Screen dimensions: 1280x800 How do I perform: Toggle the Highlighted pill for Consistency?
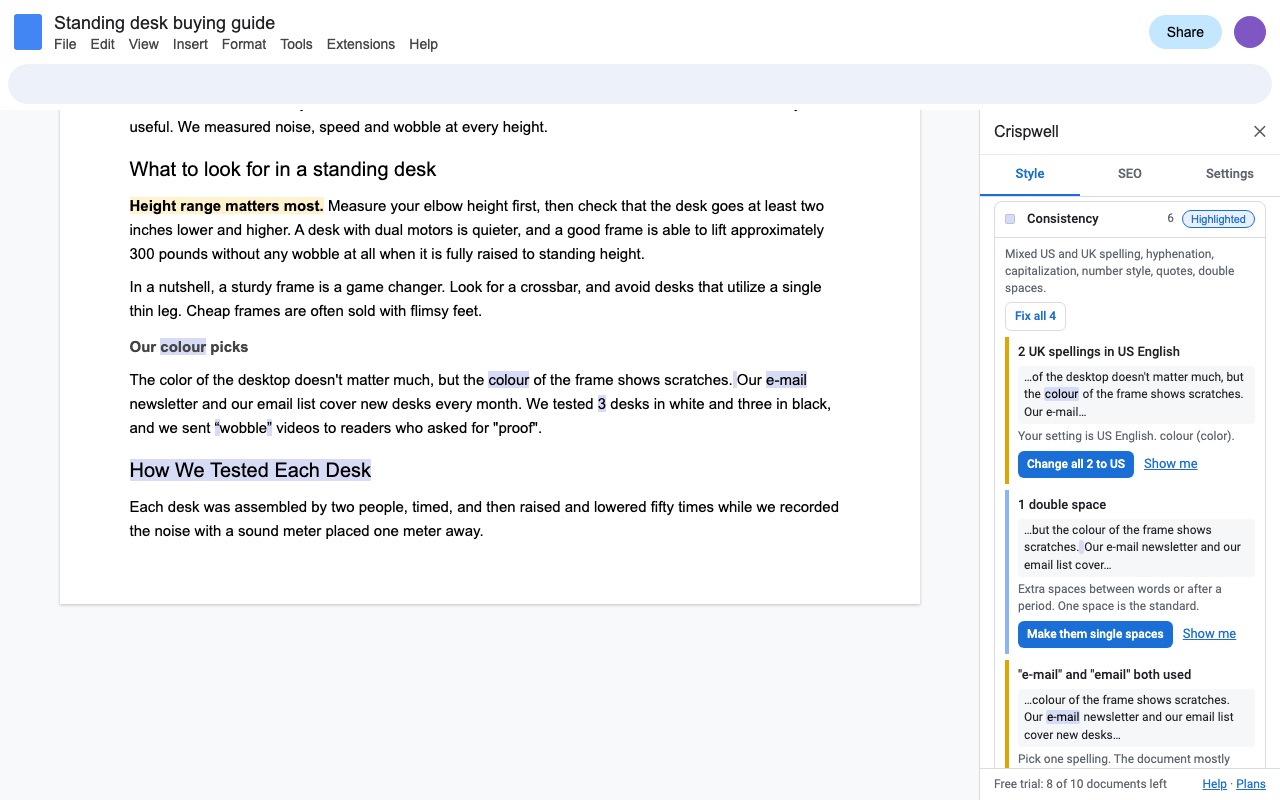click(1218, 219)
